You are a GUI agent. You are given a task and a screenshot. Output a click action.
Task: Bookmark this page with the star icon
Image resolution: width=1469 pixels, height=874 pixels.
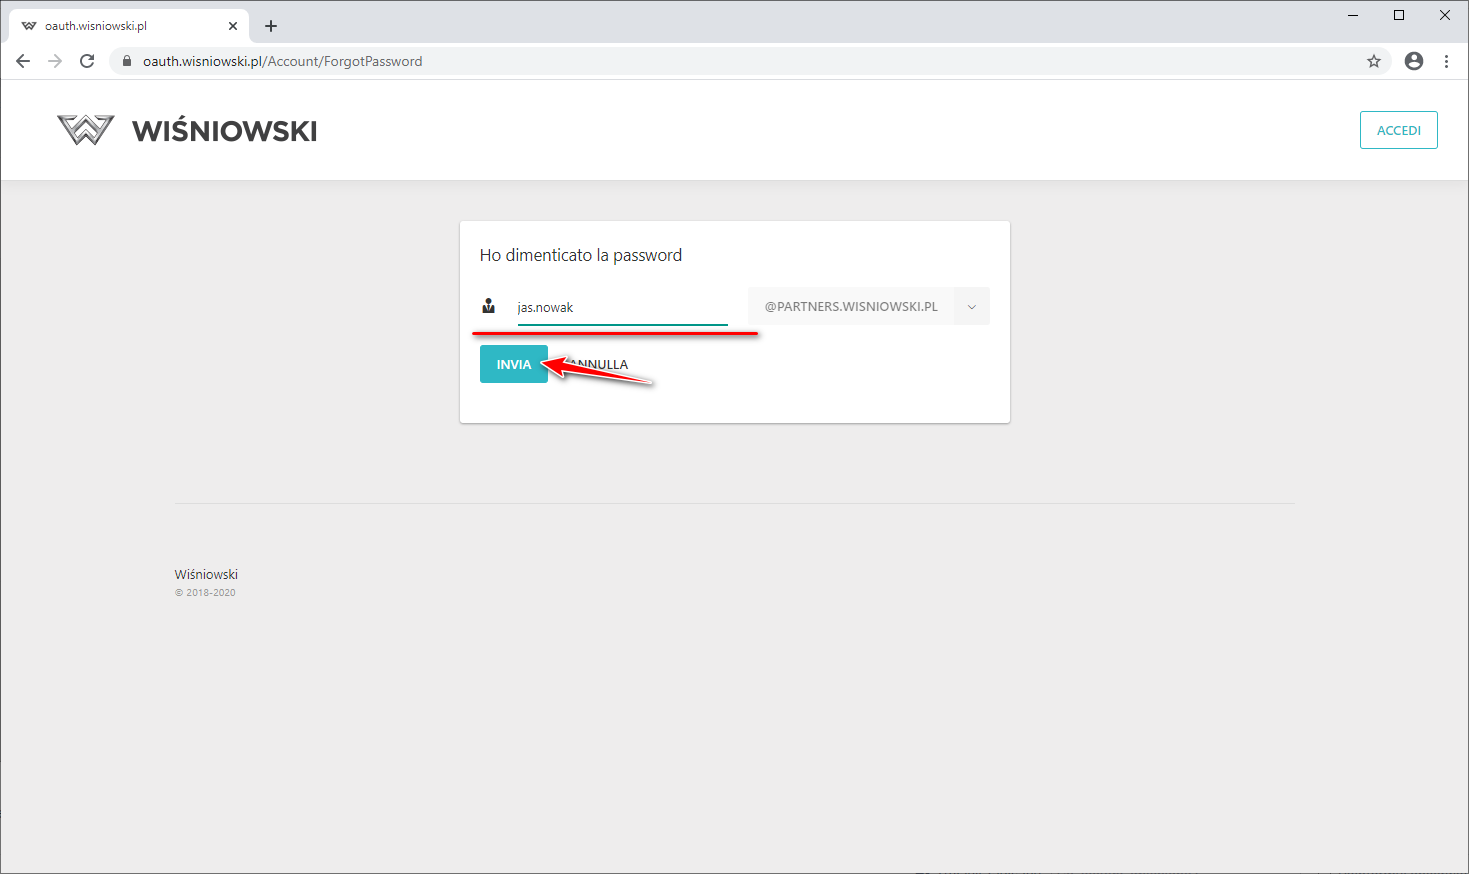(1374, 61)
